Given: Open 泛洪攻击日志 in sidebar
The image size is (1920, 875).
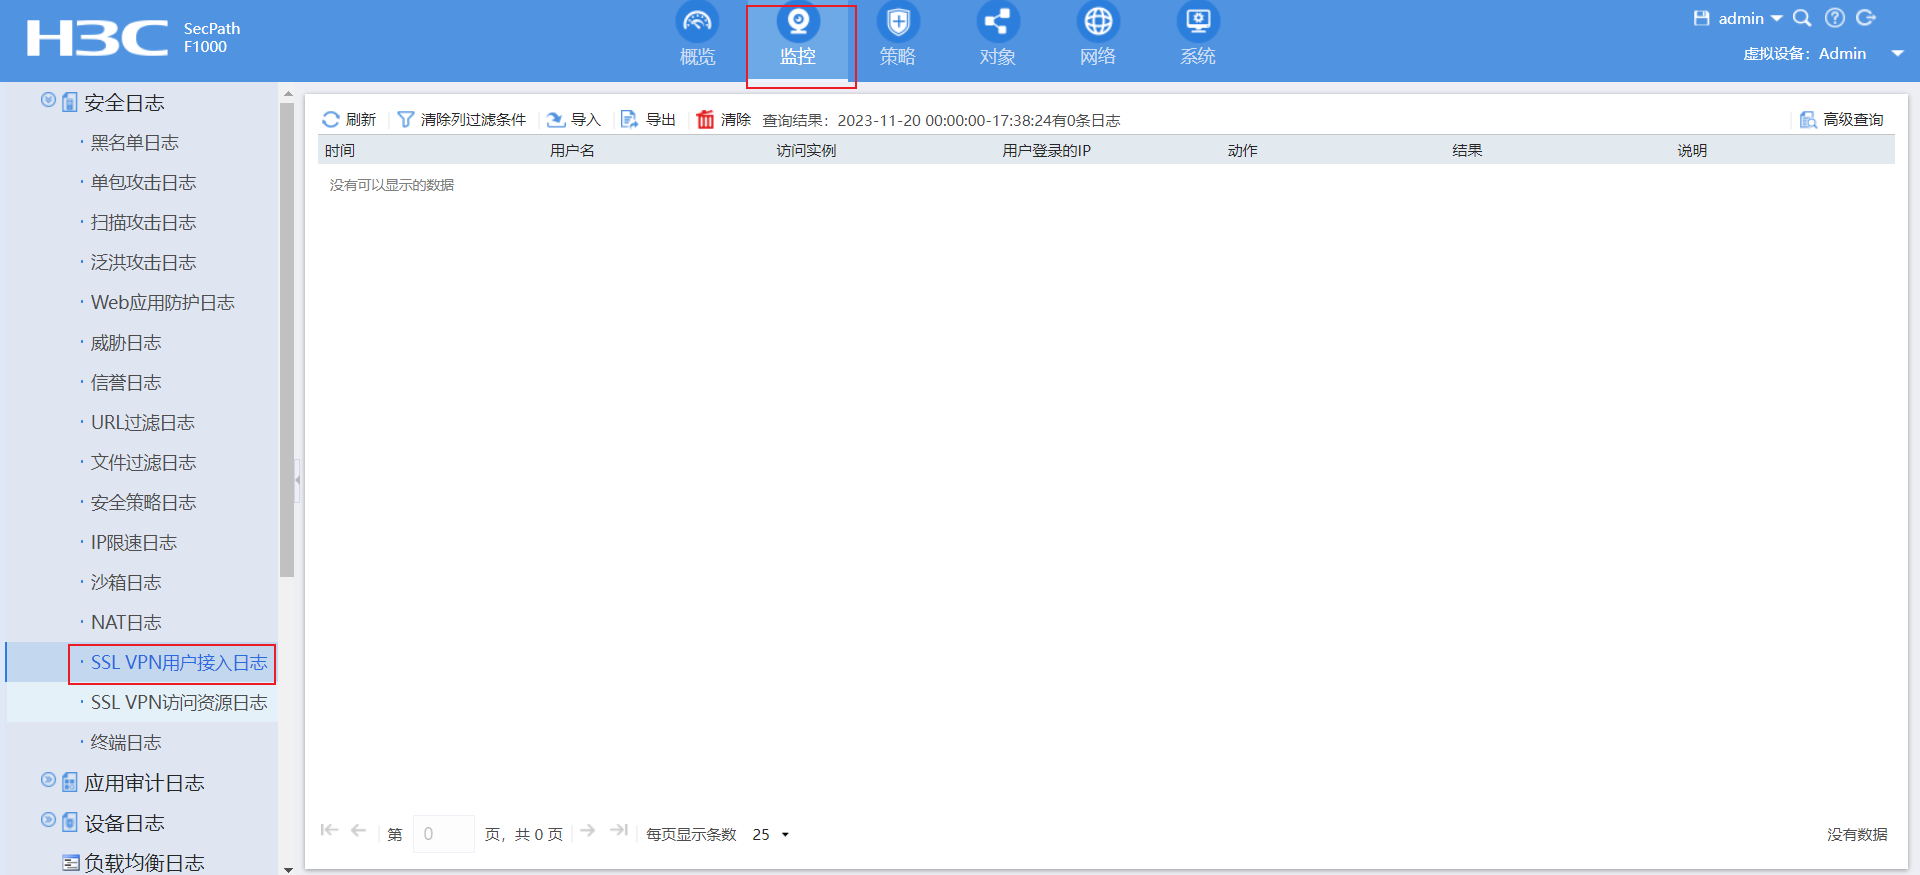Looking at the screenshot, I should coord(143,263).
